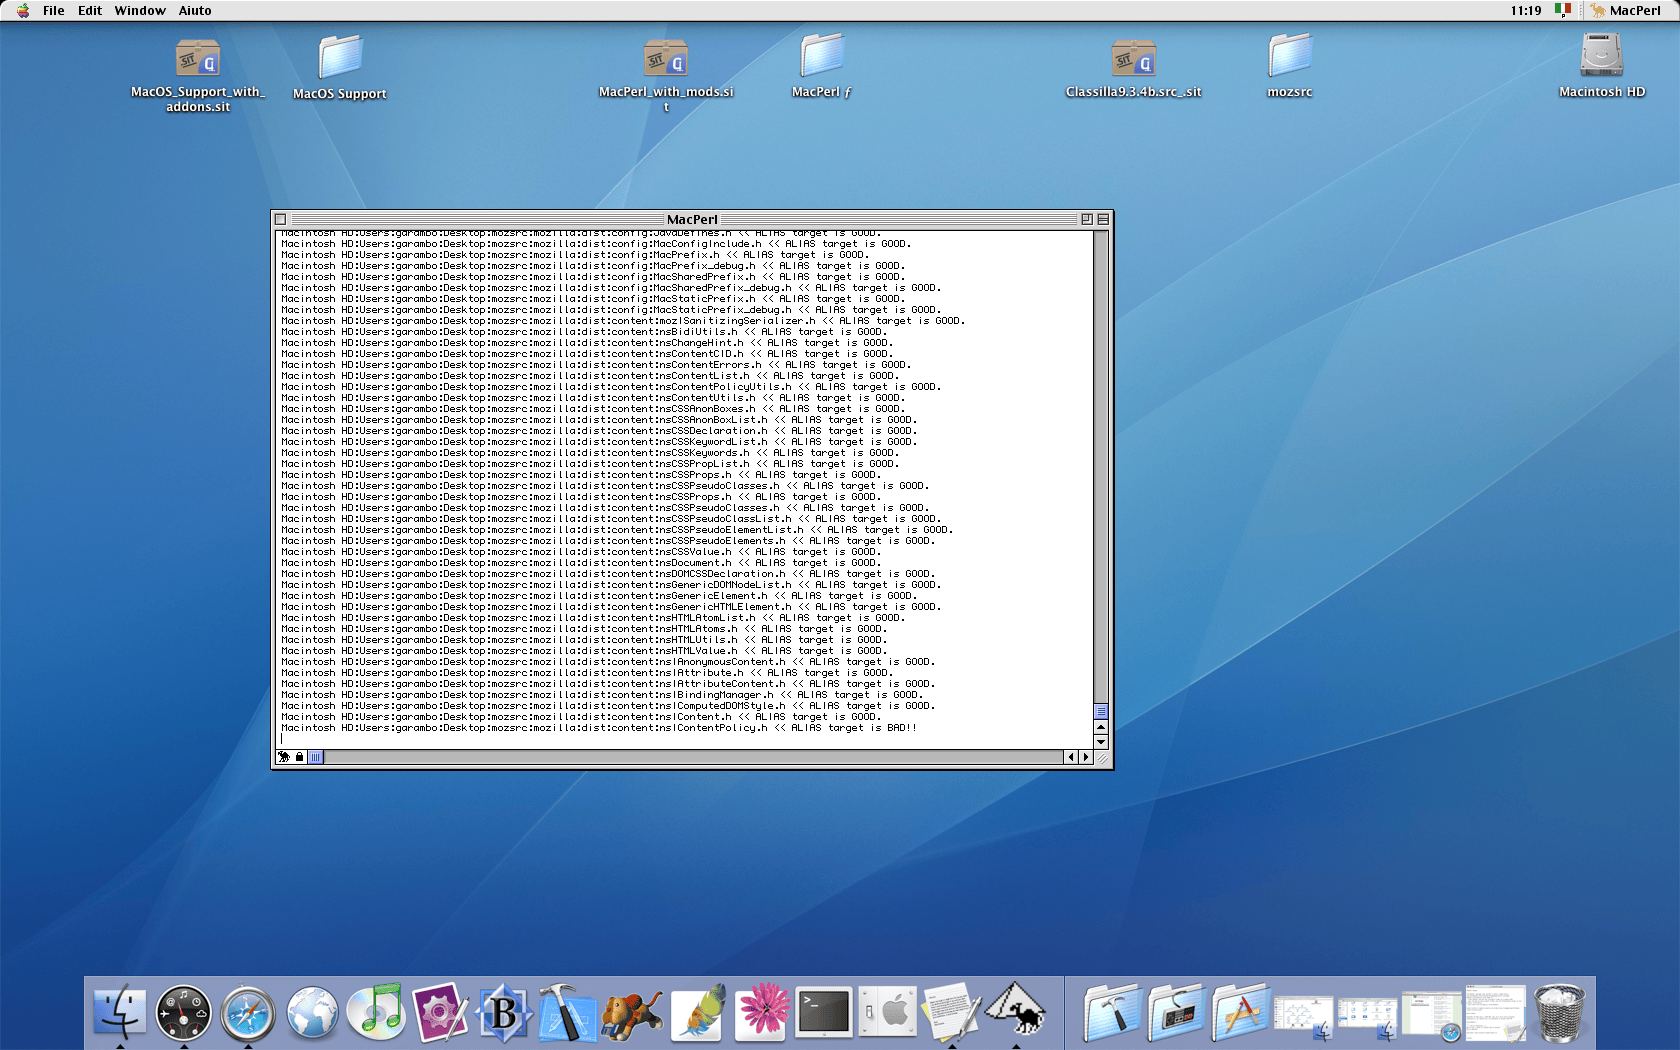
Task: Open TextEdit from the Dock
Action: coord(952,1012)
